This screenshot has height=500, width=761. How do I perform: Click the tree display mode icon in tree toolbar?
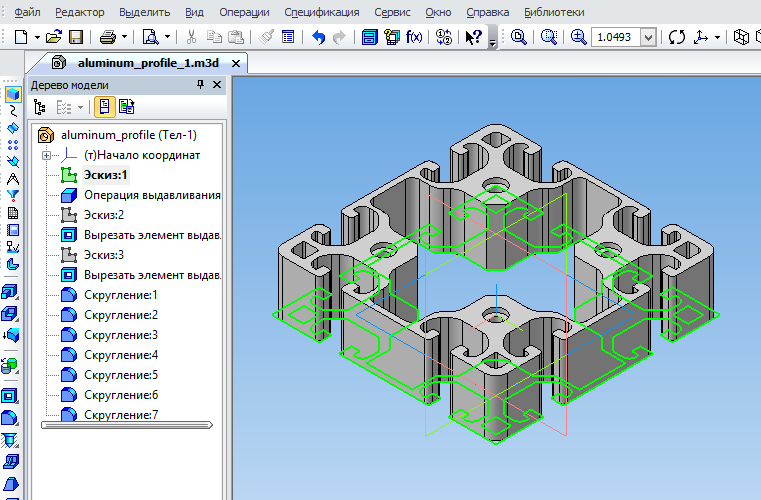39,107
